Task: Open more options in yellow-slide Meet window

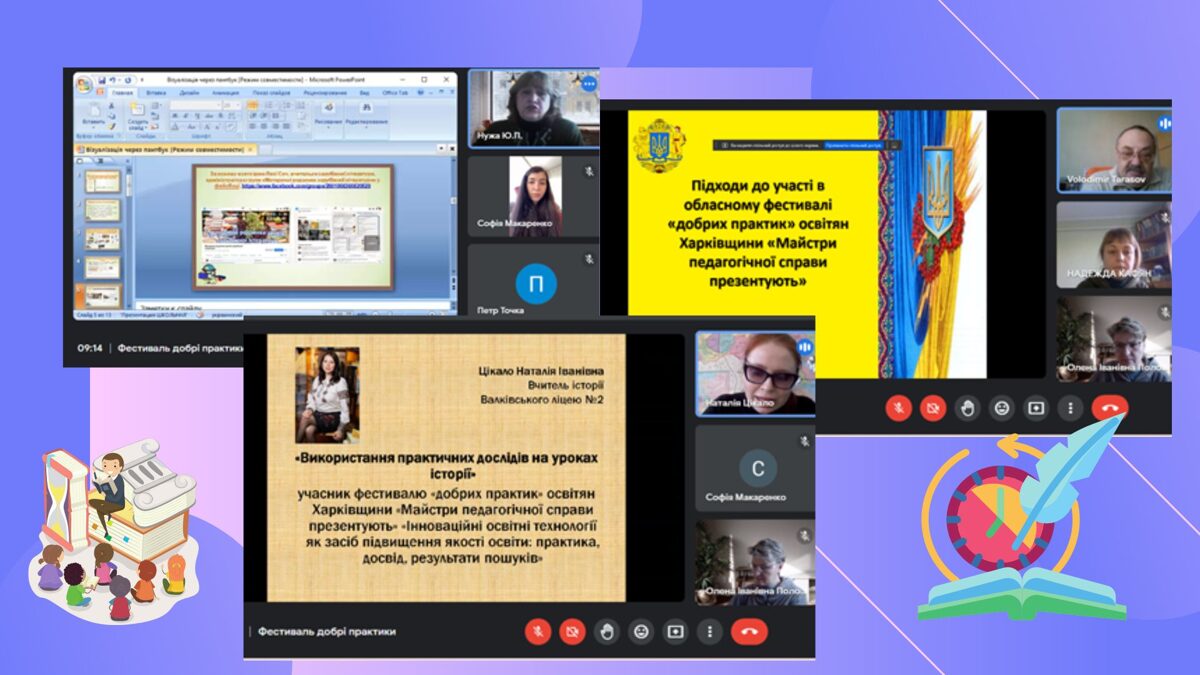Action: (x=1071, y=408)
